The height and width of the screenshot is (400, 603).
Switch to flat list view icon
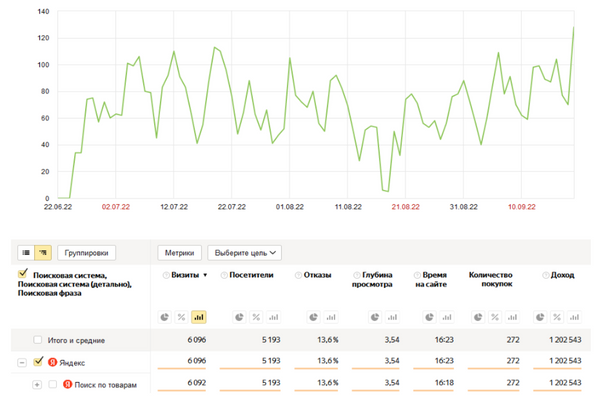coord(26,253)
